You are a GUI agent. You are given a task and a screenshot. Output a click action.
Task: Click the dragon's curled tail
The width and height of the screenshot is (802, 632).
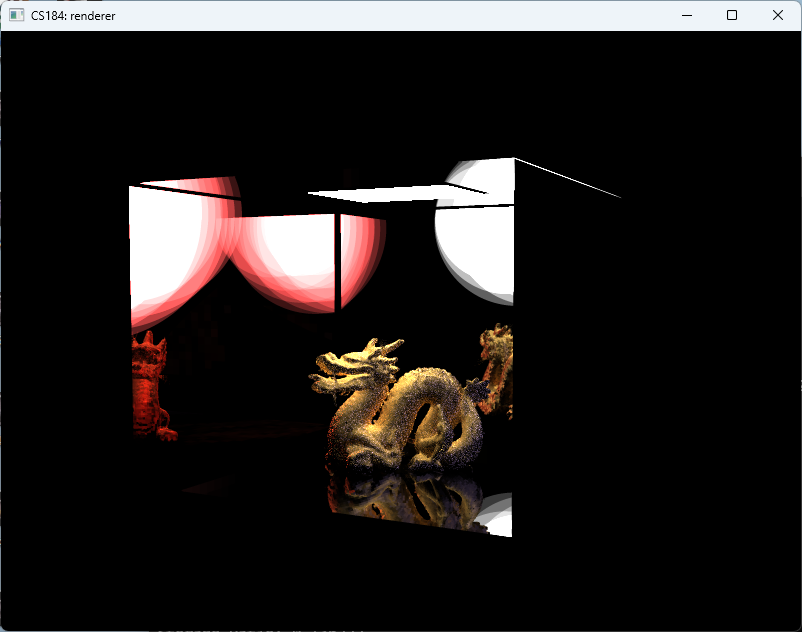(x=460, y=420)
